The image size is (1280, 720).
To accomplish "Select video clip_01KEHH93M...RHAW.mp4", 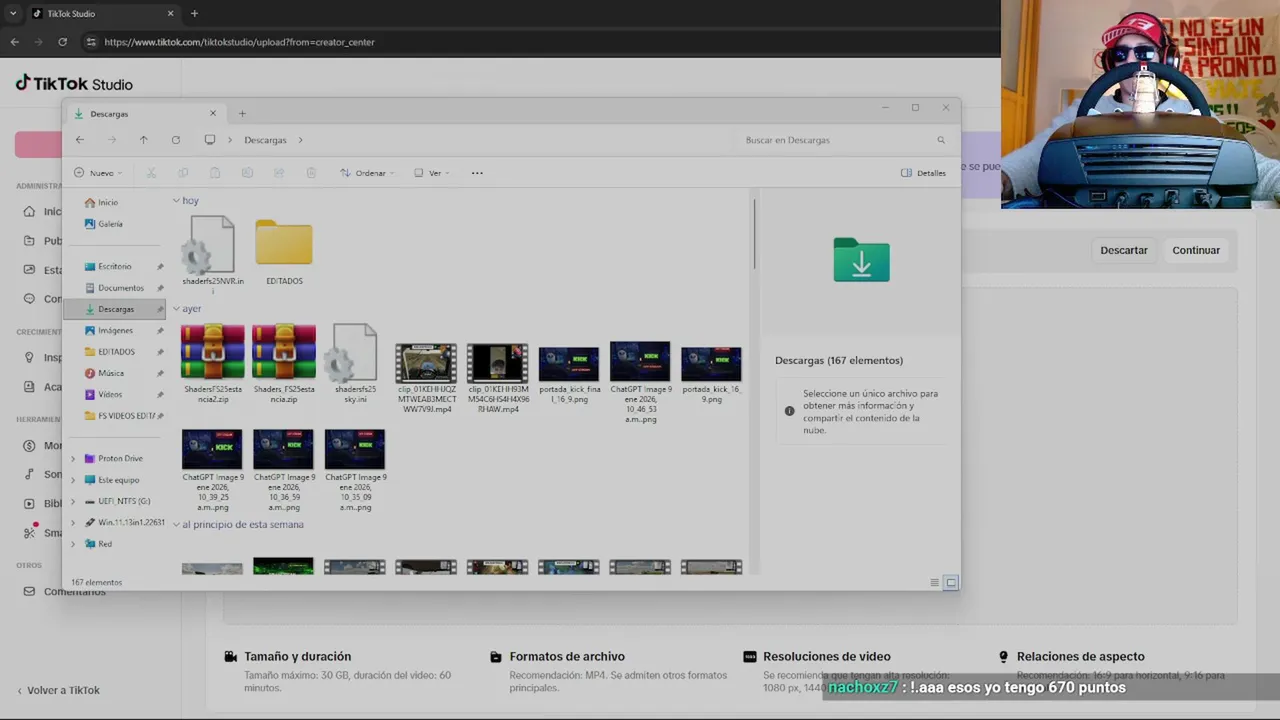I will (x=497, y=378).
